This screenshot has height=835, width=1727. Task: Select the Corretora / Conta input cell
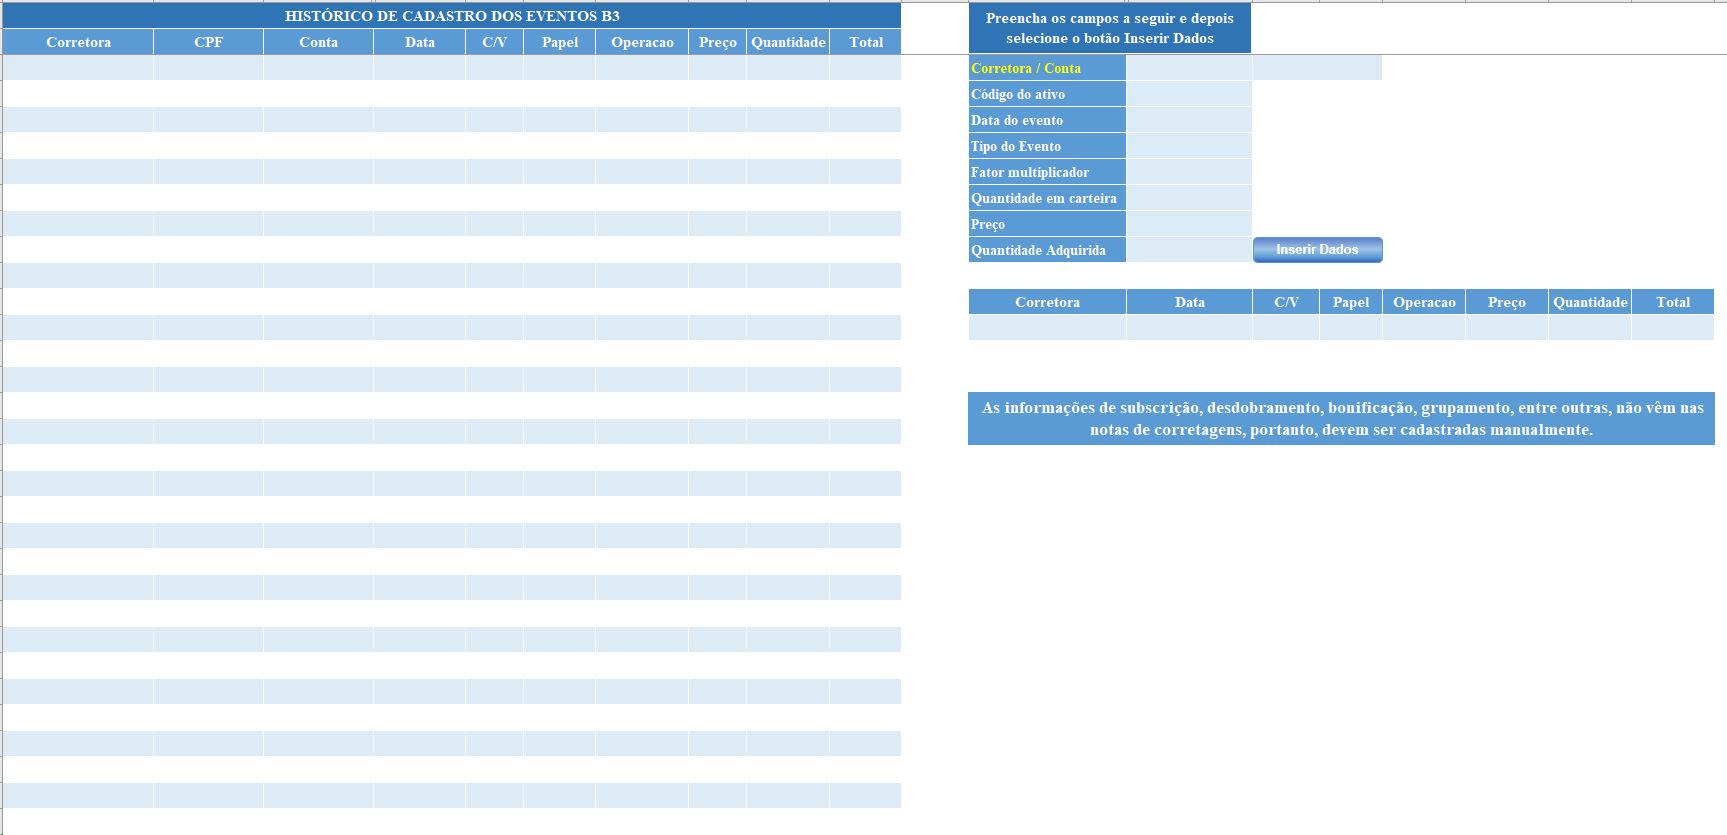pos(1189,68)
